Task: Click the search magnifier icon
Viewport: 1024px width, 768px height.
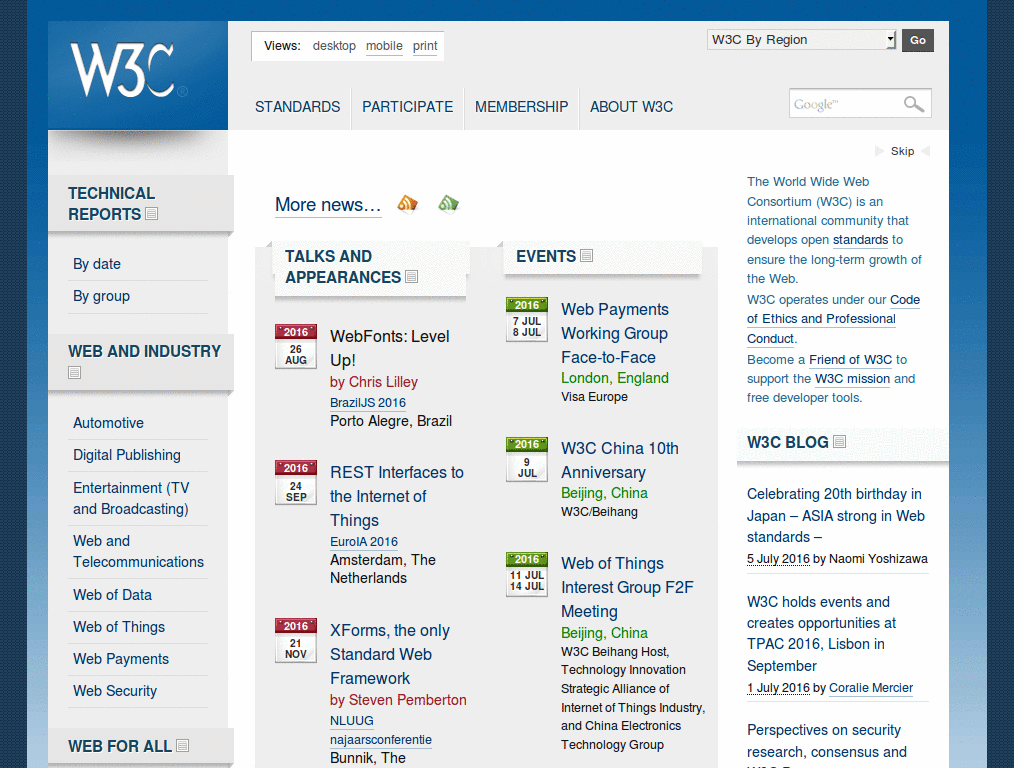Action: tap(914, 104)
